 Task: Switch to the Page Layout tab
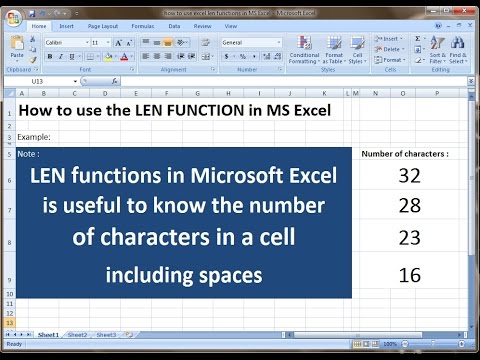point(103,26)
